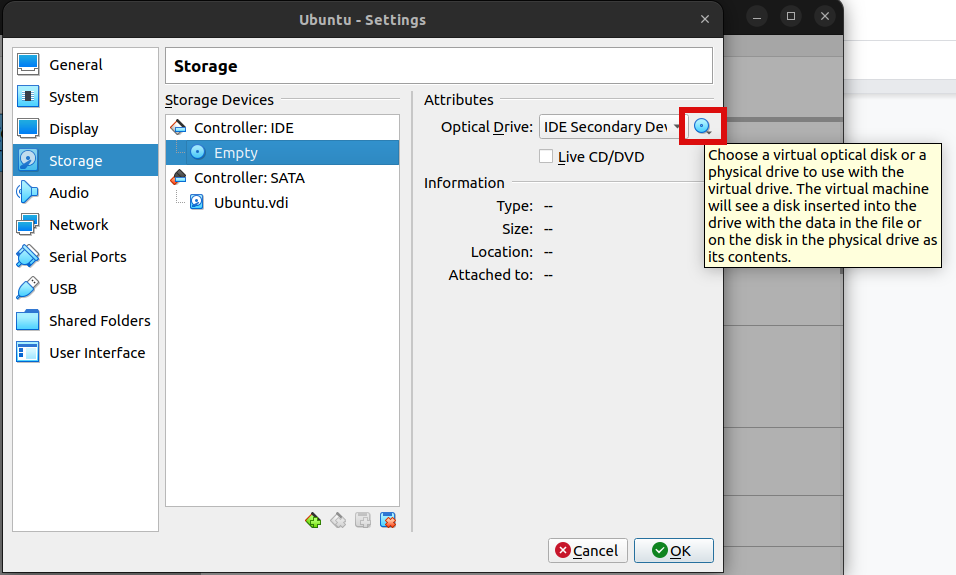Click the optical disc icon beside Empty
956x575 pixels.
tap(198, 152)
